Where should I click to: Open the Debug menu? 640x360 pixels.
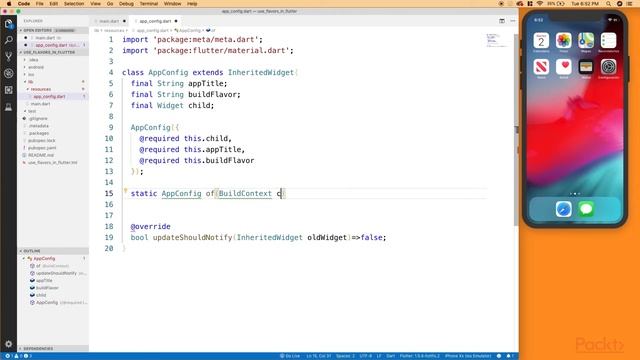coord(126,4)
